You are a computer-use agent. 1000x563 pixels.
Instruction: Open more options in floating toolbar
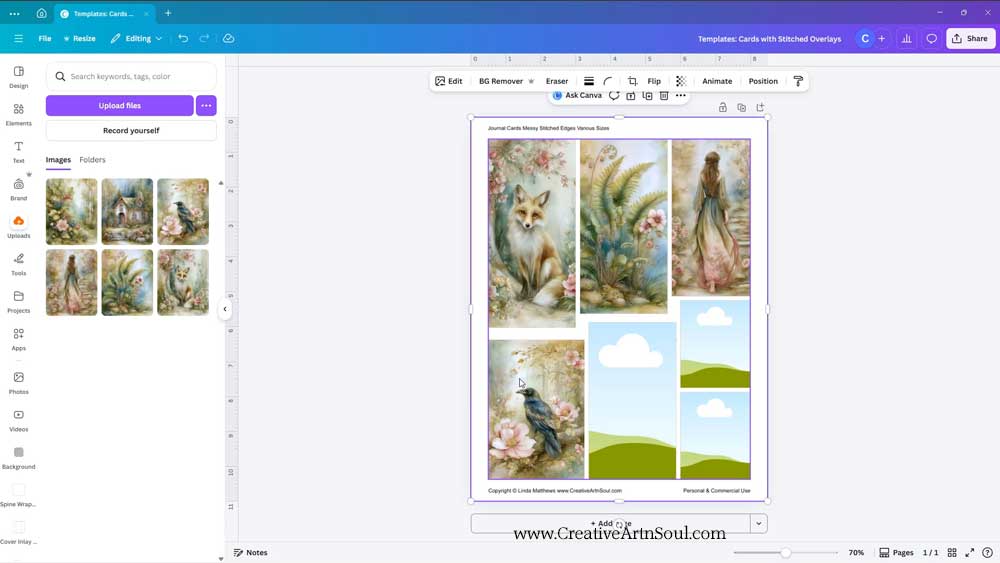click(680, 96)
